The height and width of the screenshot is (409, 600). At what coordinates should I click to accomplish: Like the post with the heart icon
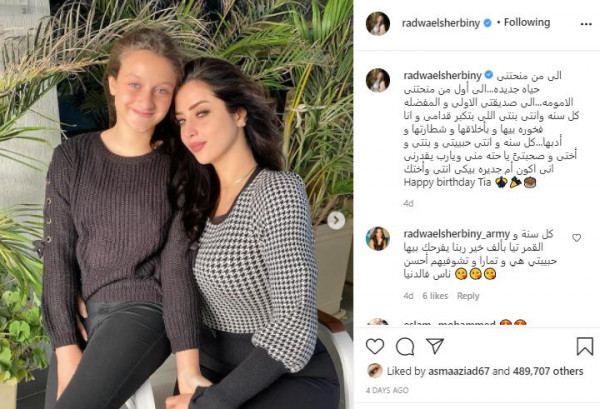(375, 346)
